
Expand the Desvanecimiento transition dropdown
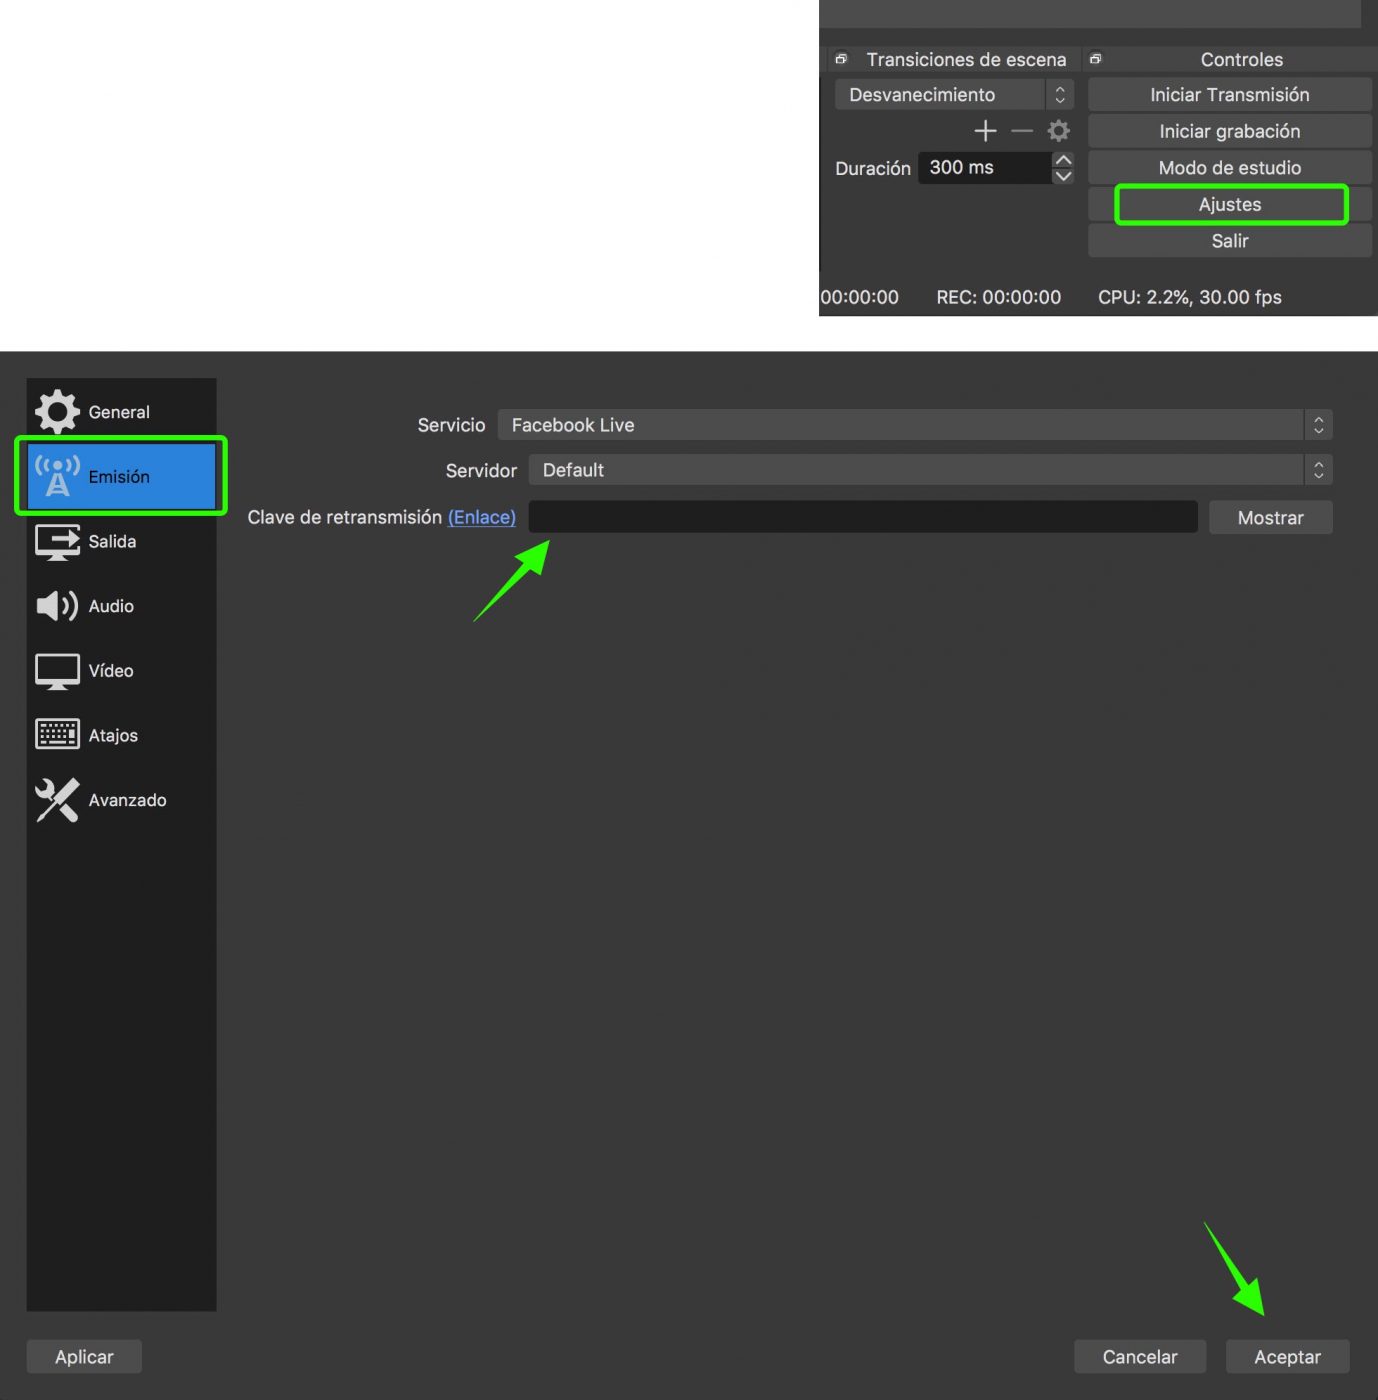[953, 95]
